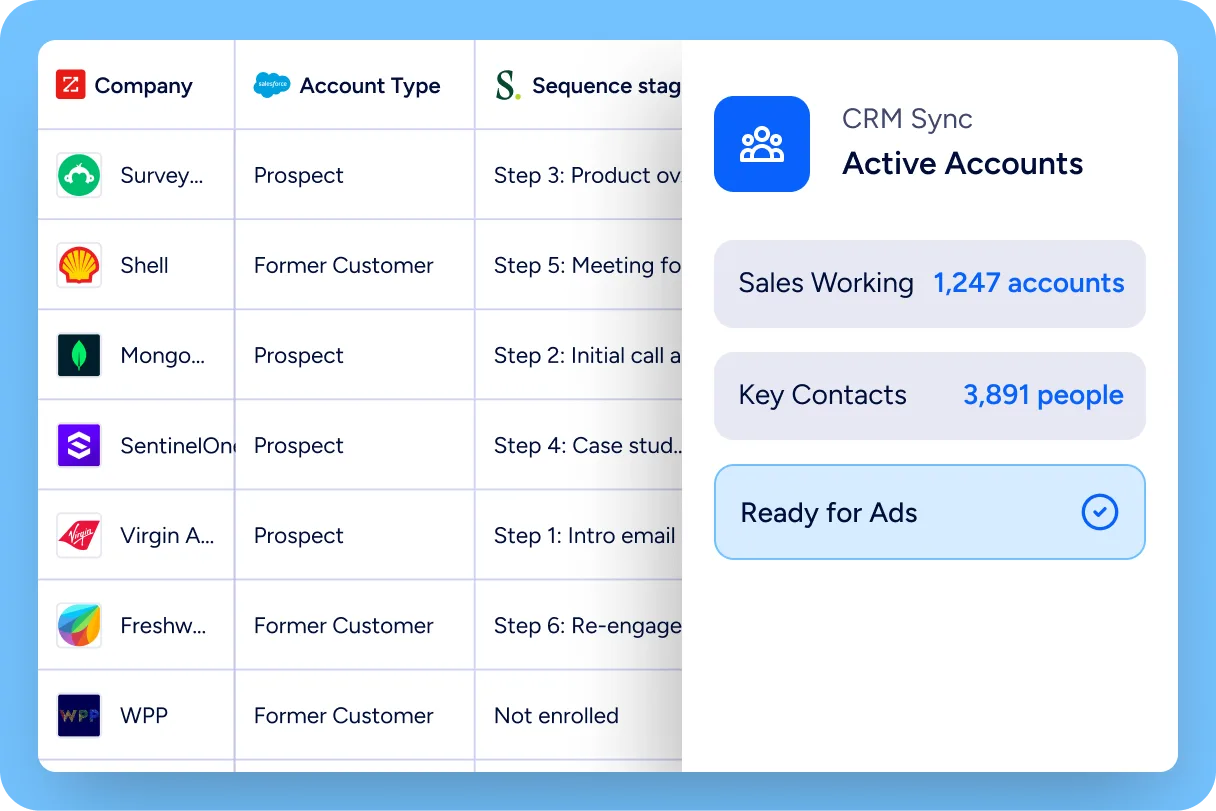
Task: Click the Freshworks colorful logo
Action: tap(79, 625)
